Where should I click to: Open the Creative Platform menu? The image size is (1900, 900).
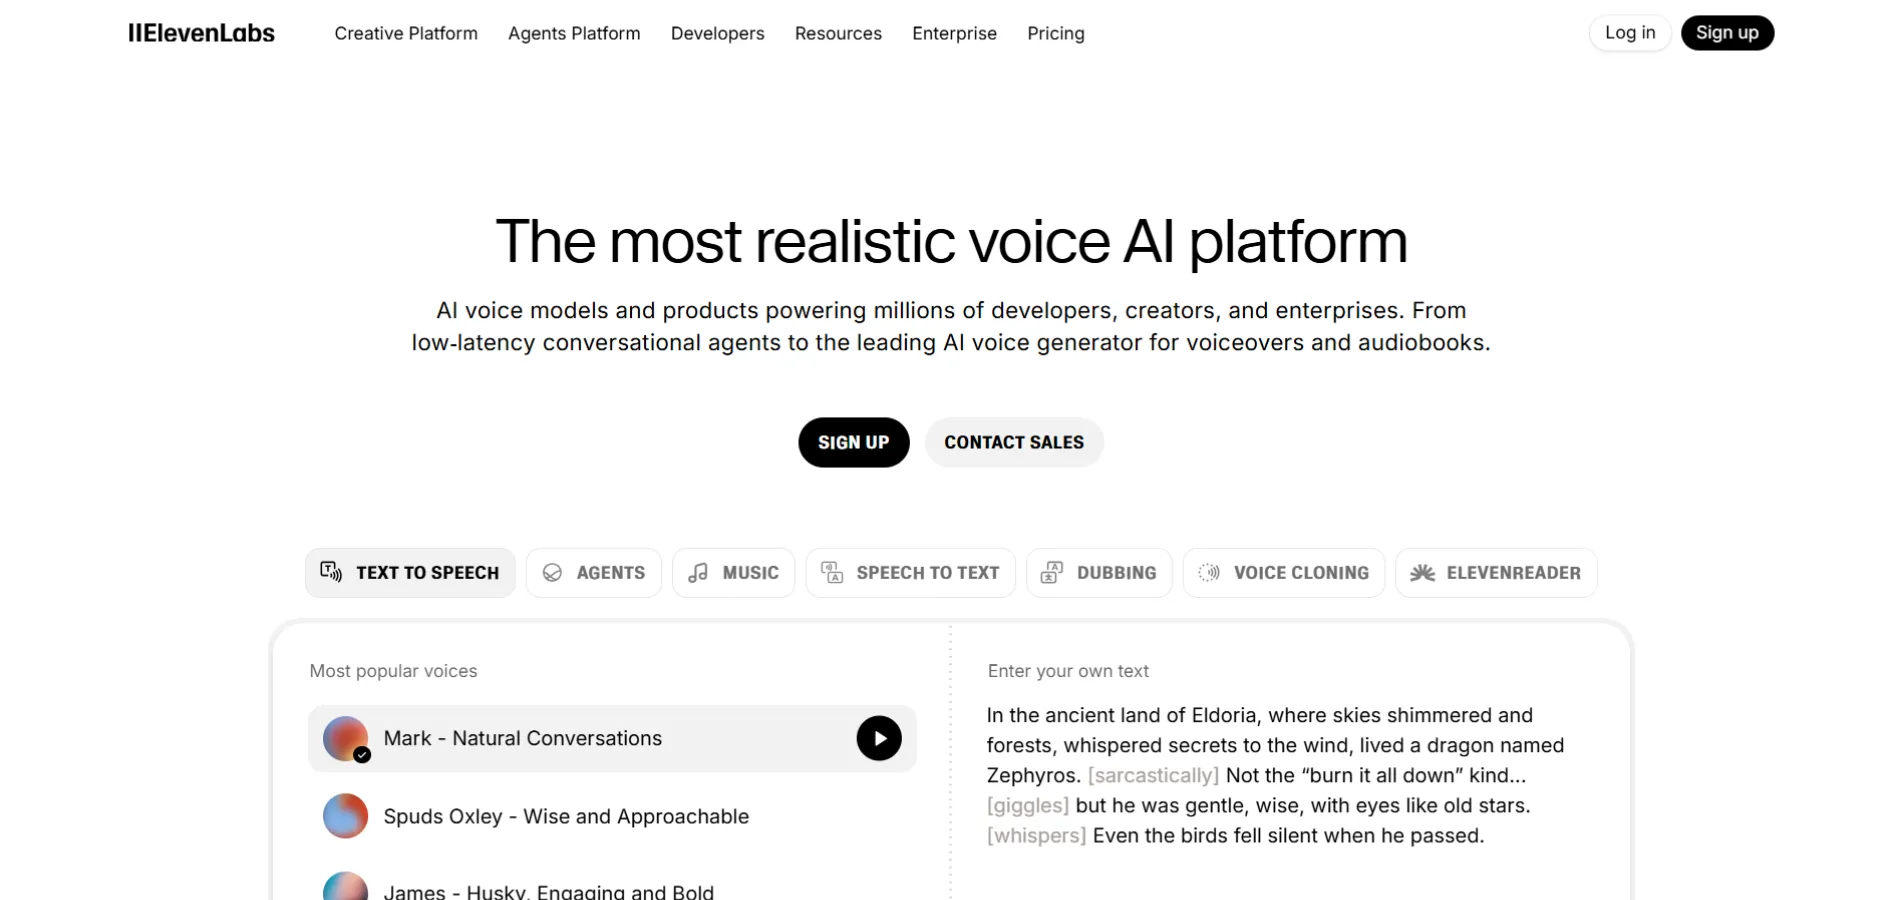click(406, 33)
